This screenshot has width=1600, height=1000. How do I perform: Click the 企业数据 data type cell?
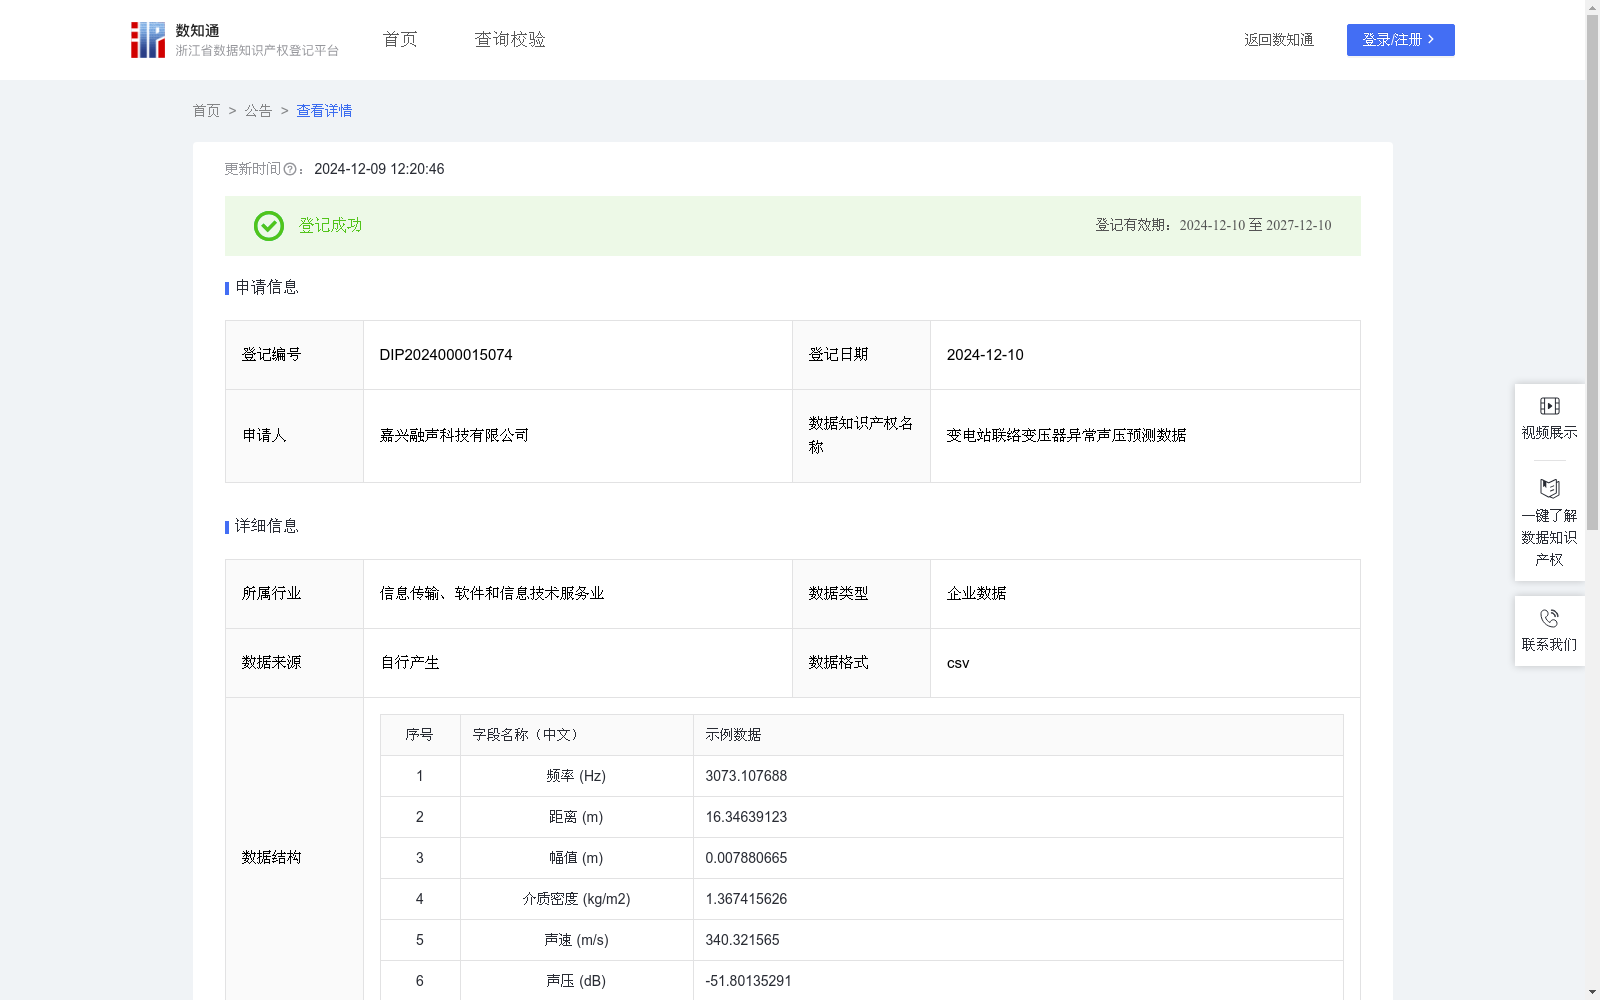pyautogui.click(x=1145, y=594)
